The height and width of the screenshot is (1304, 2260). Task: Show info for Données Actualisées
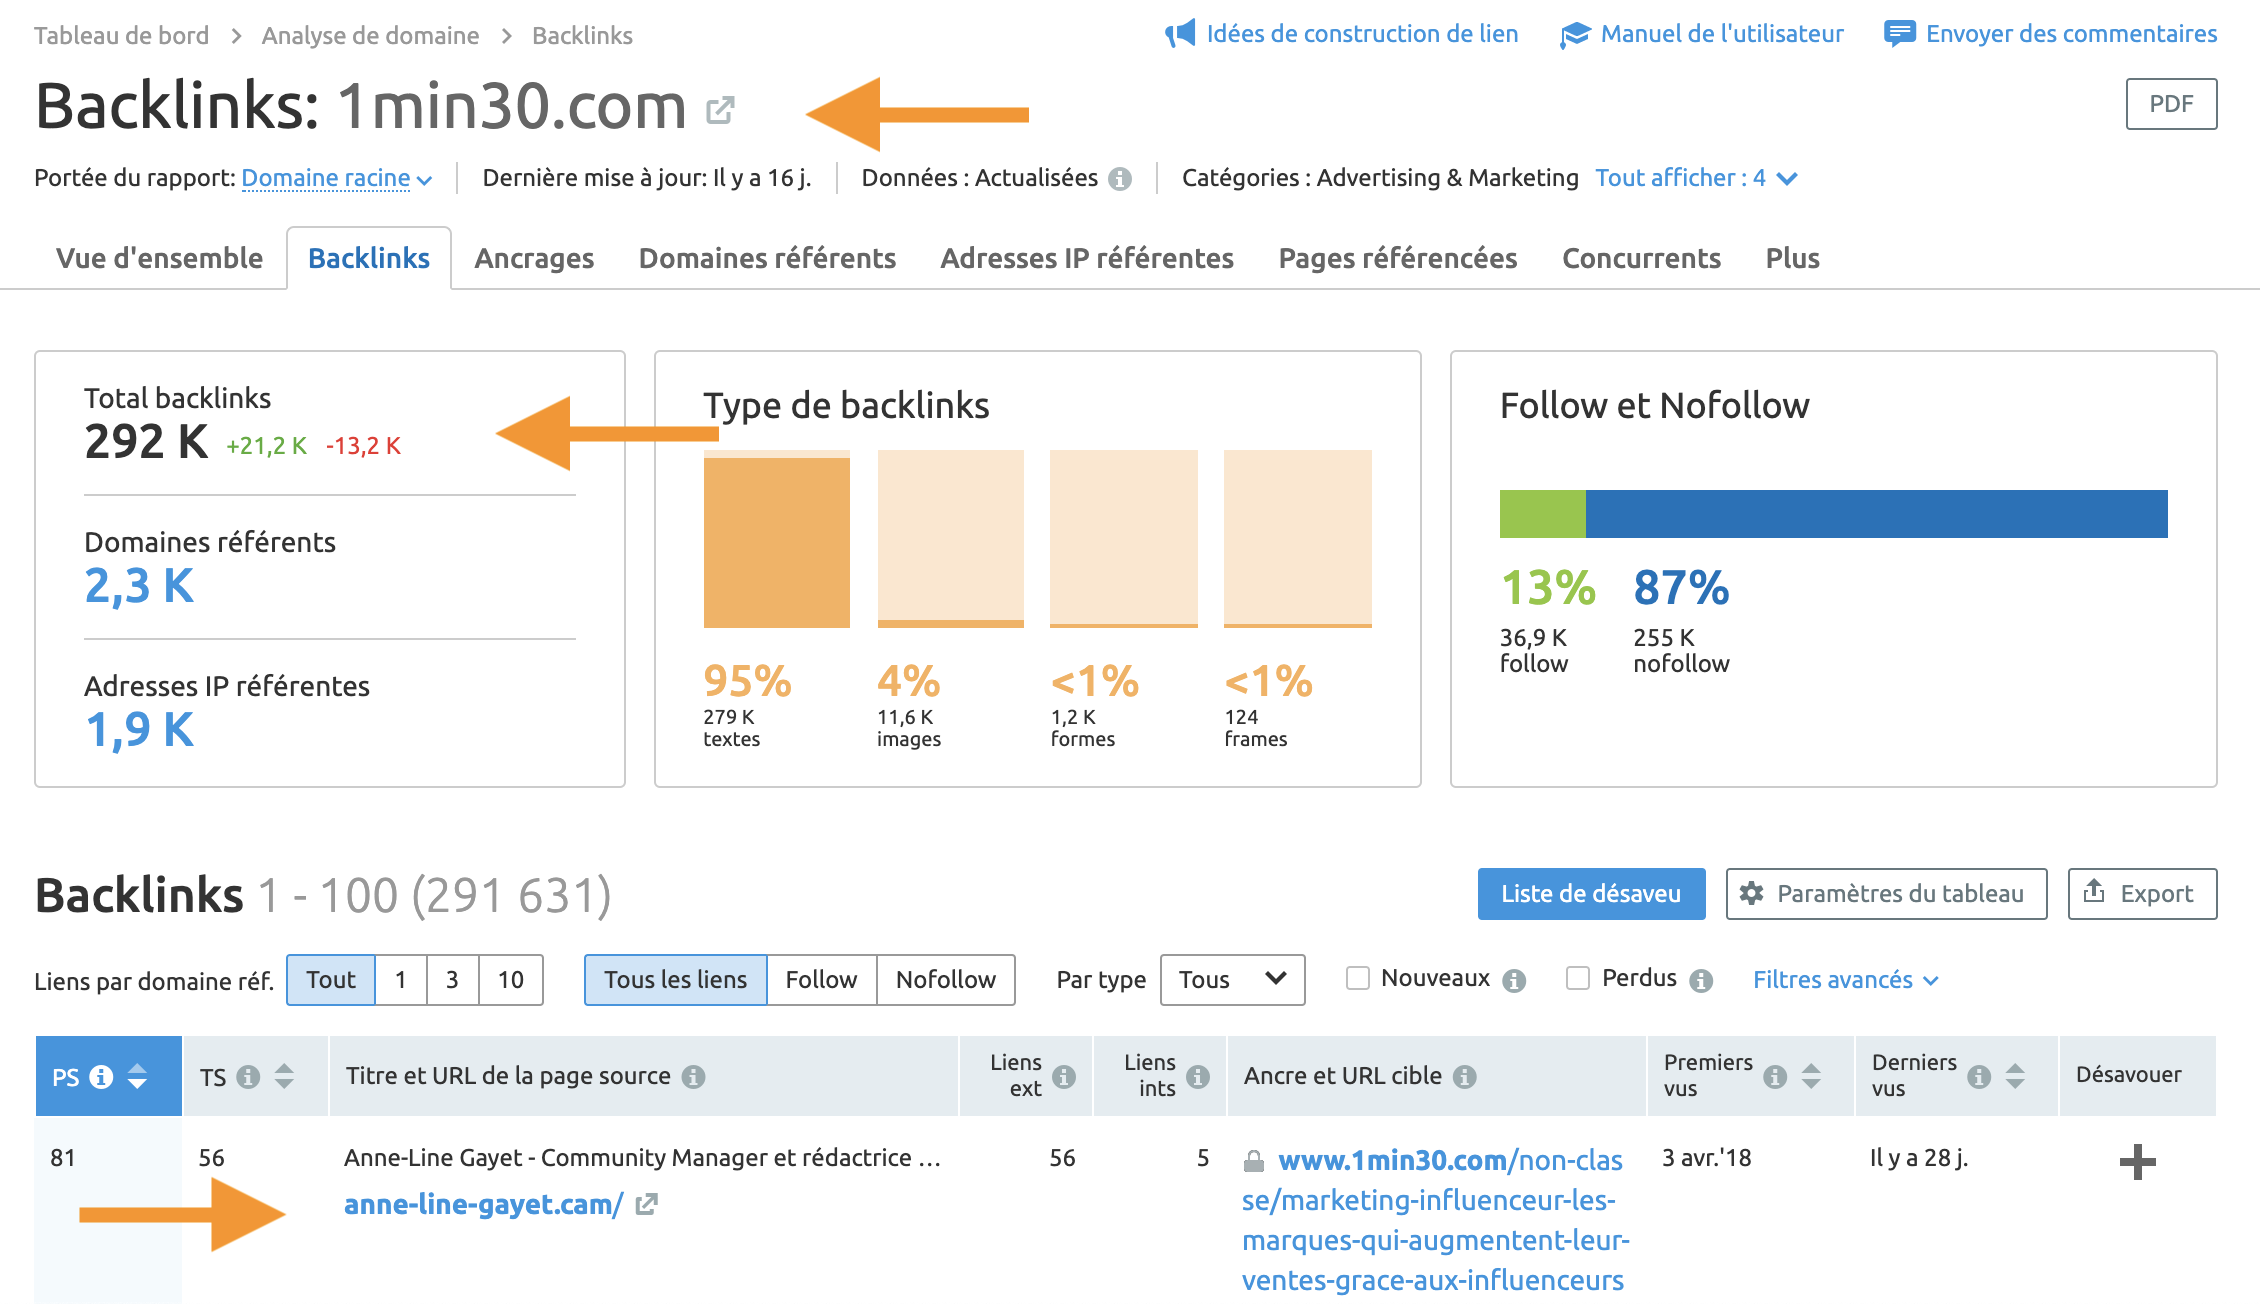click(1121, 179)
